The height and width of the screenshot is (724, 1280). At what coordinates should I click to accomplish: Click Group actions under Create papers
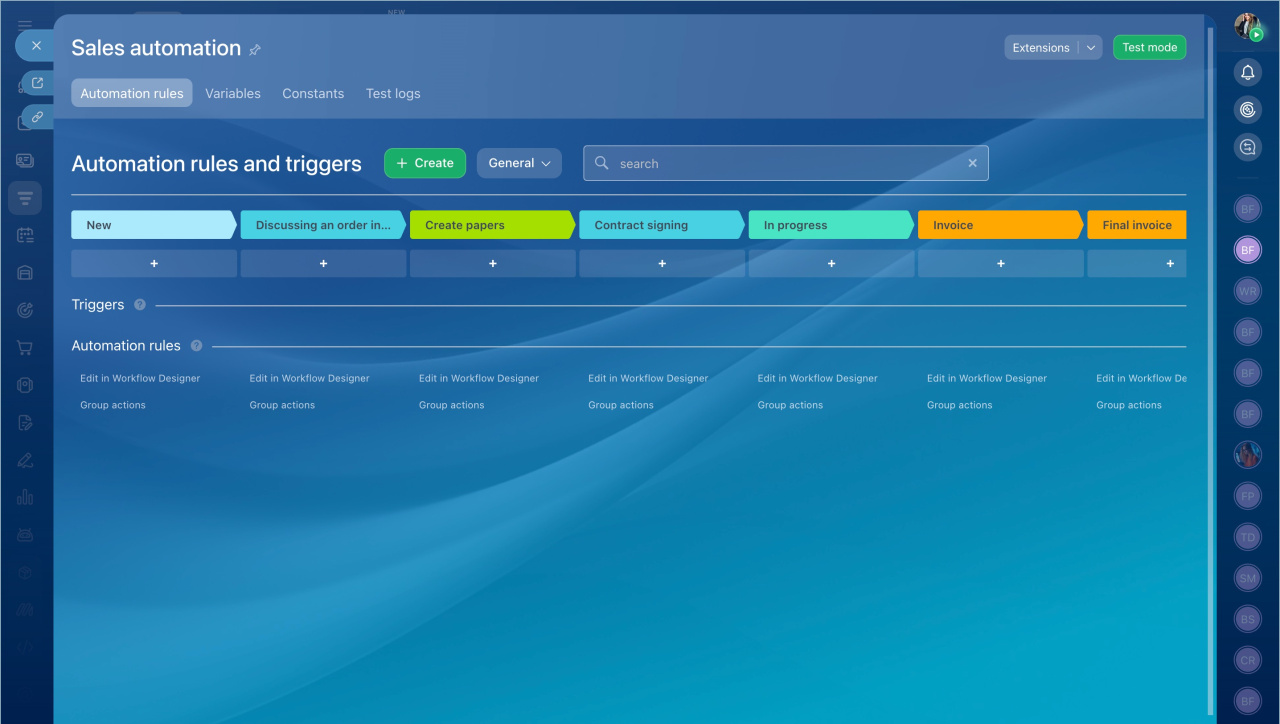coord(452,405)
